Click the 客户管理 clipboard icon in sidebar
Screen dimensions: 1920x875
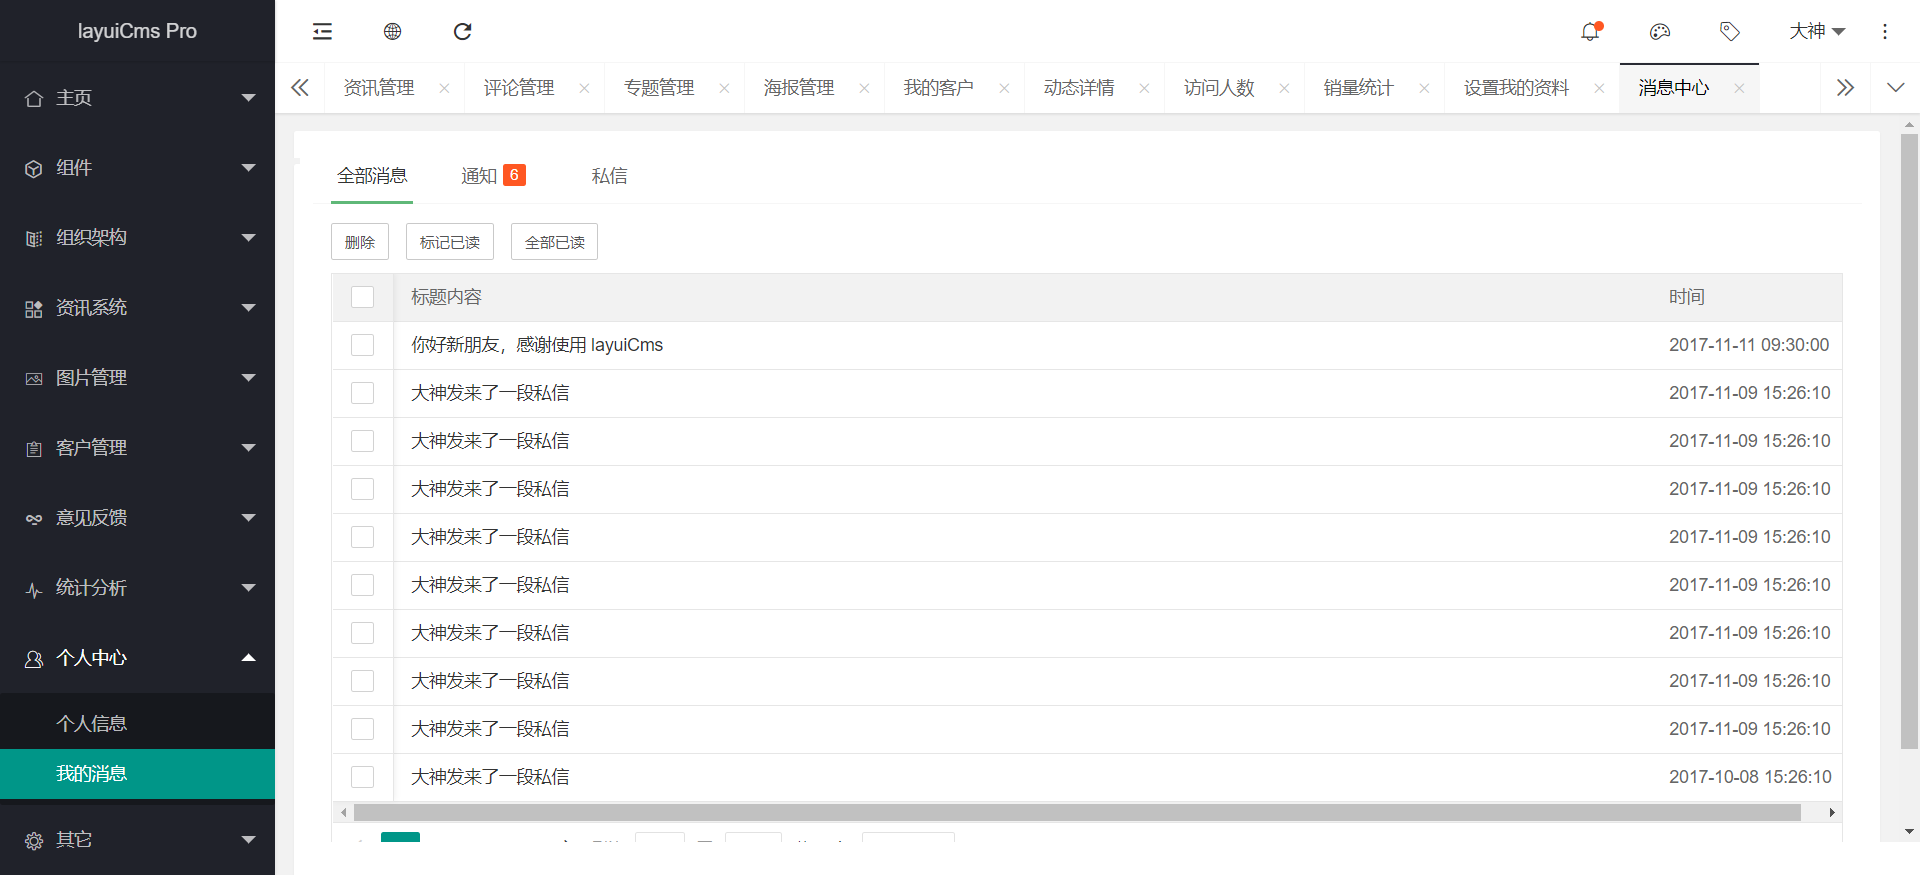[34, 448]
